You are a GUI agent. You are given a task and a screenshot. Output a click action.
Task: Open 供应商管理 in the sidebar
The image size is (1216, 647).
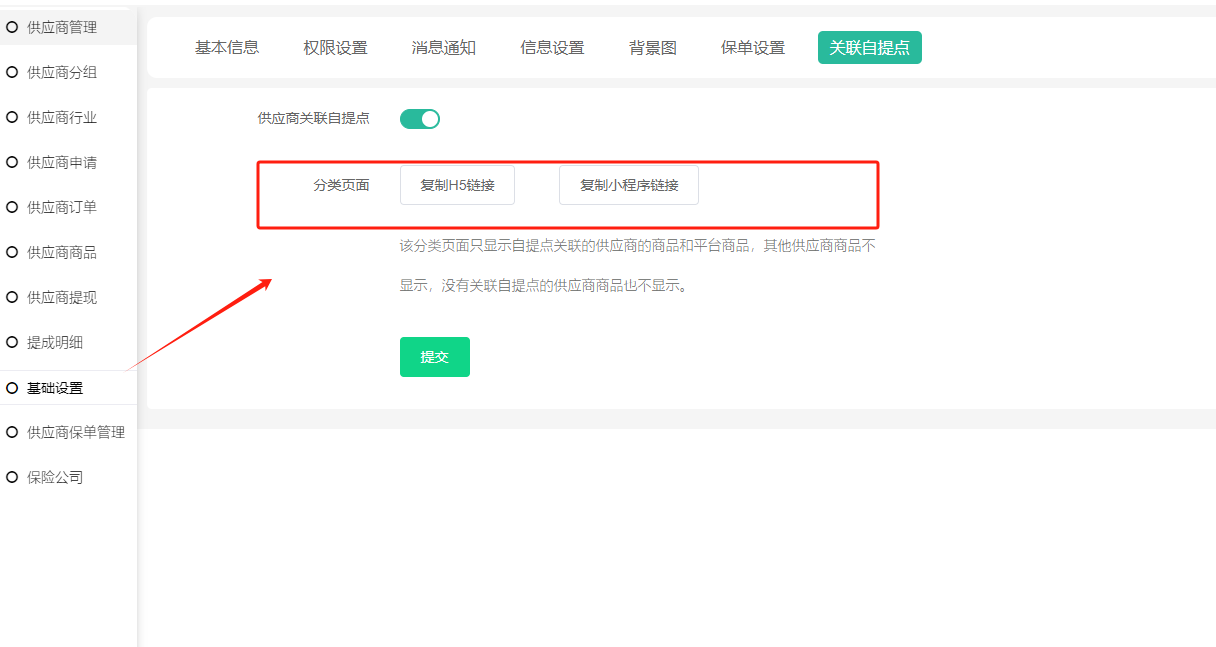61,27
